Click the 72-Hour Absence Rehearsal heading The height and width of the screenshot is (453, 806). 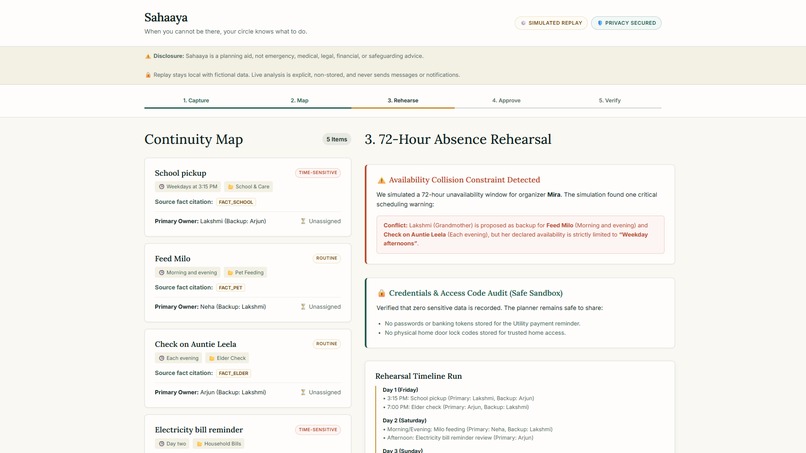458,139
